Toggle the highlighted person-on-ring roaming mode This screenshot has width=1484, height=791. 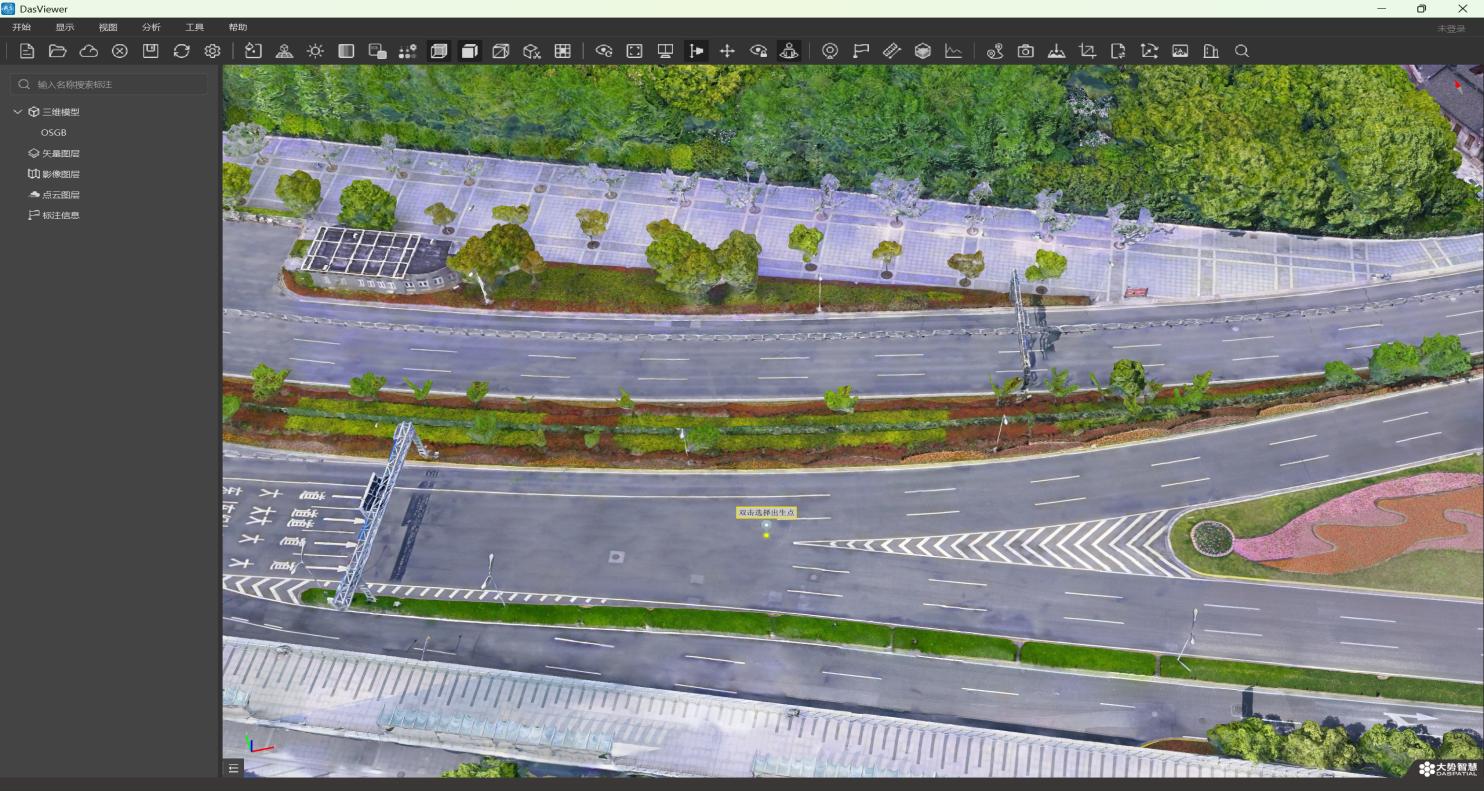(789, 51)
